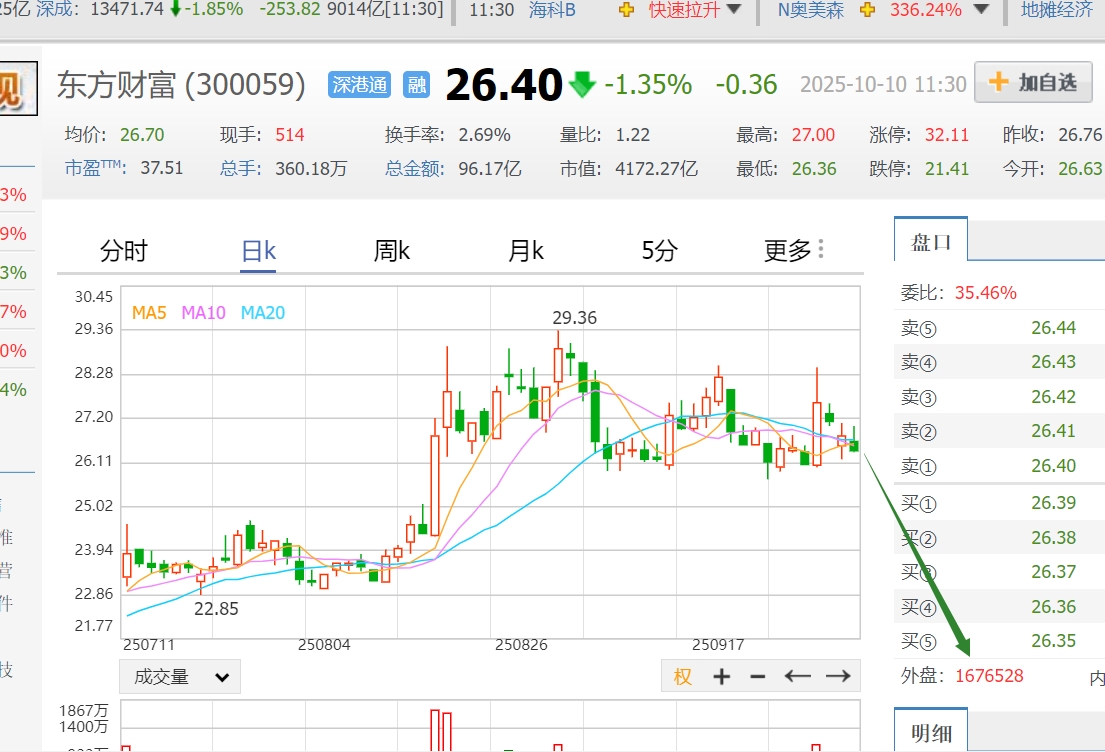Open the 成交量 indicator dropdown
1105x752 pixels.
point(180,677)
